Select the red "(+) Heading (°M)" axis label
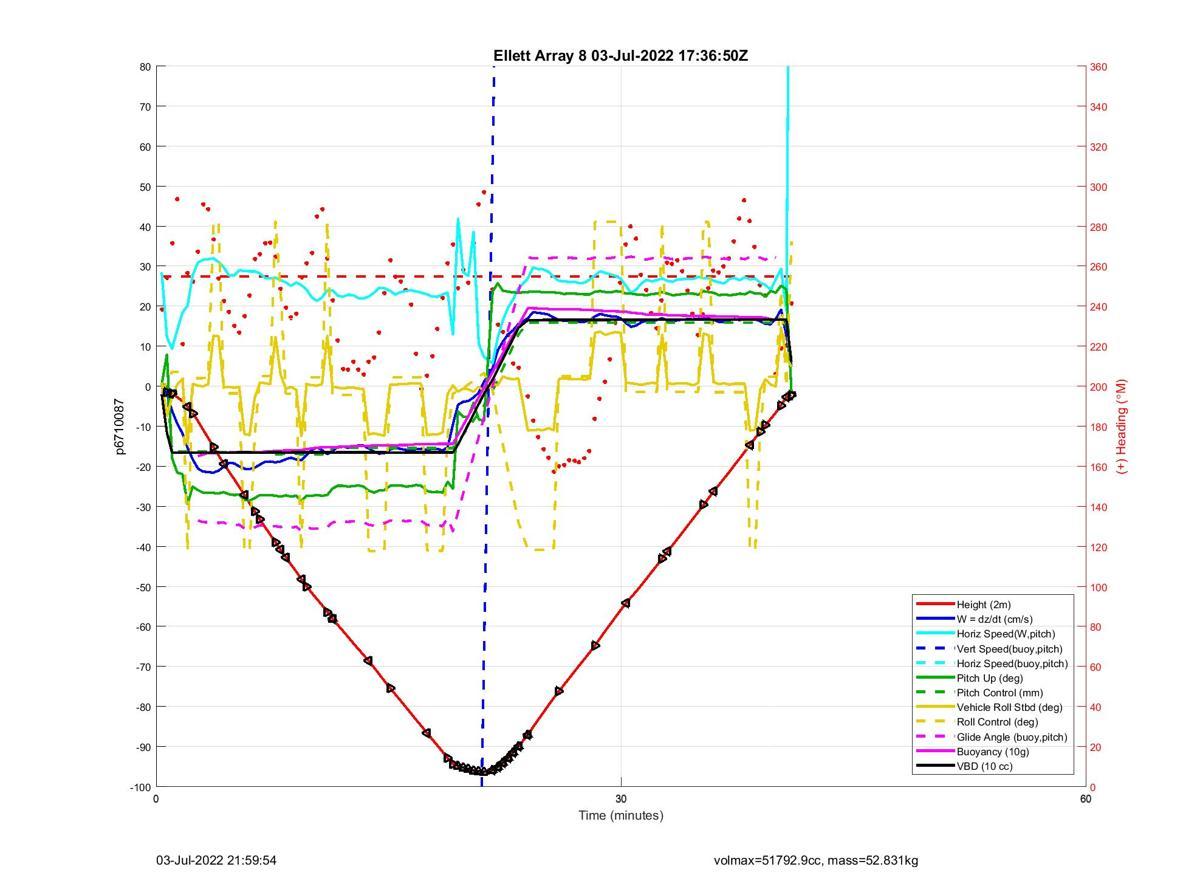Image resolution: width=1200 pixels, height=885 pixels. [x=1121, y=426]
